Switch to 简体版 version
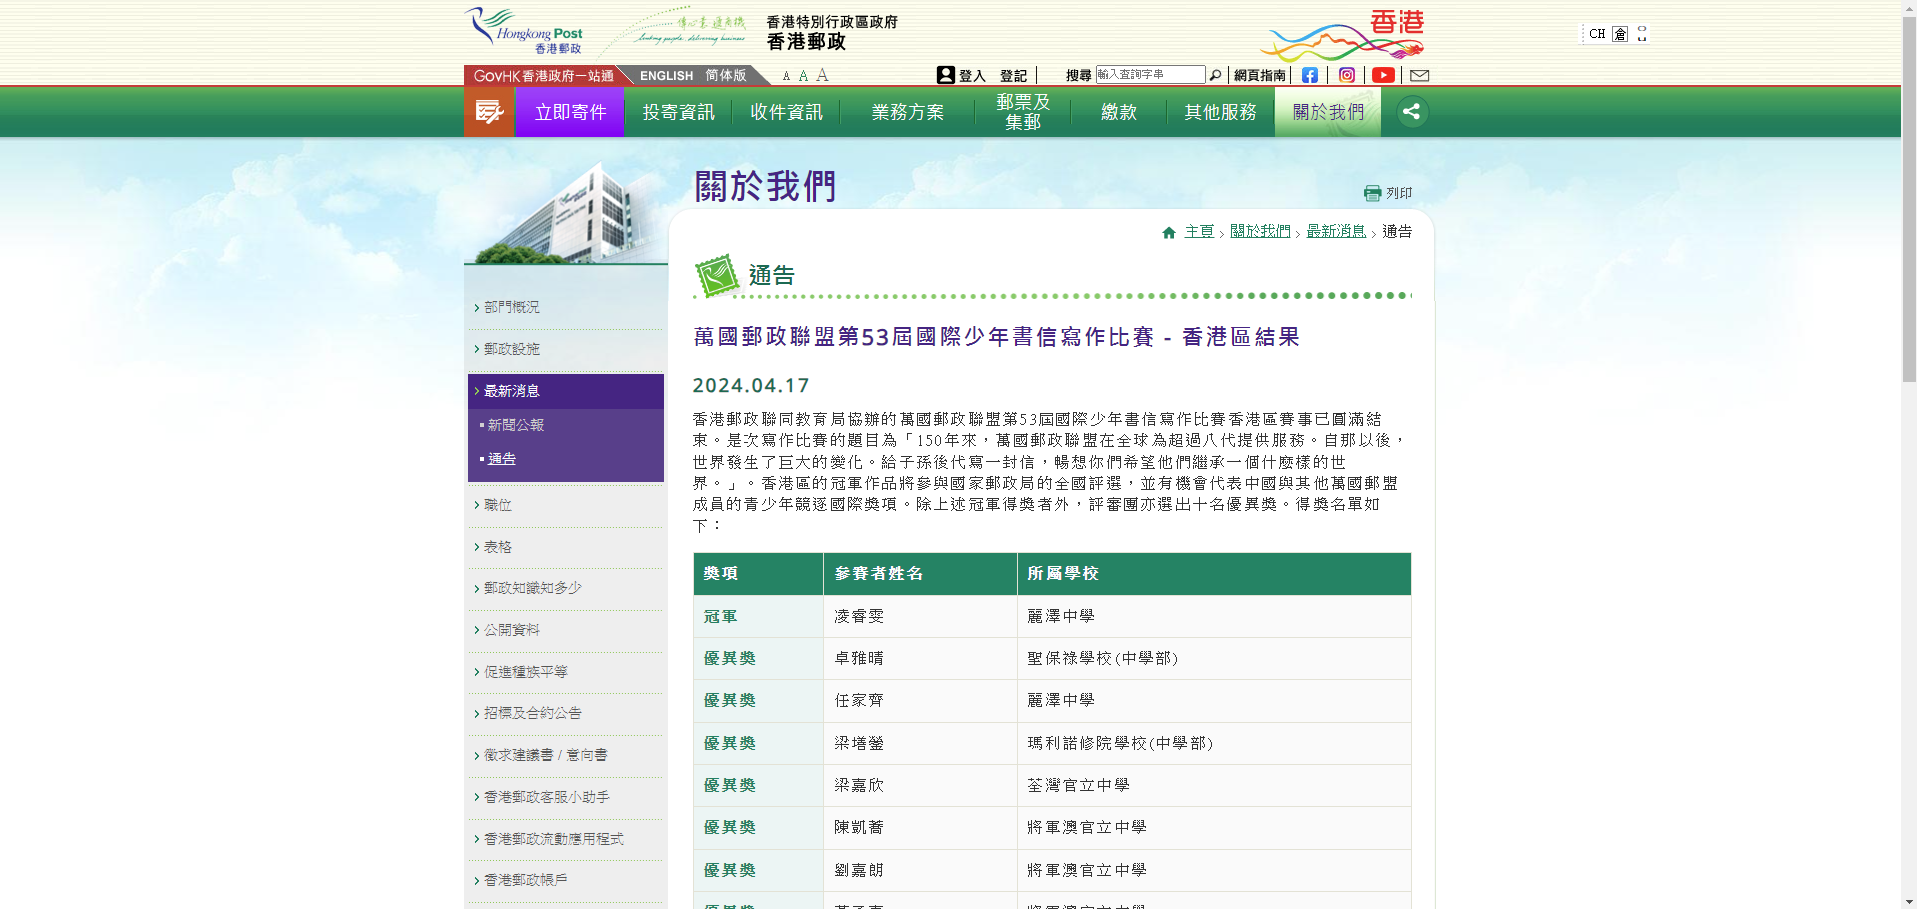 (x=726, y=76)
